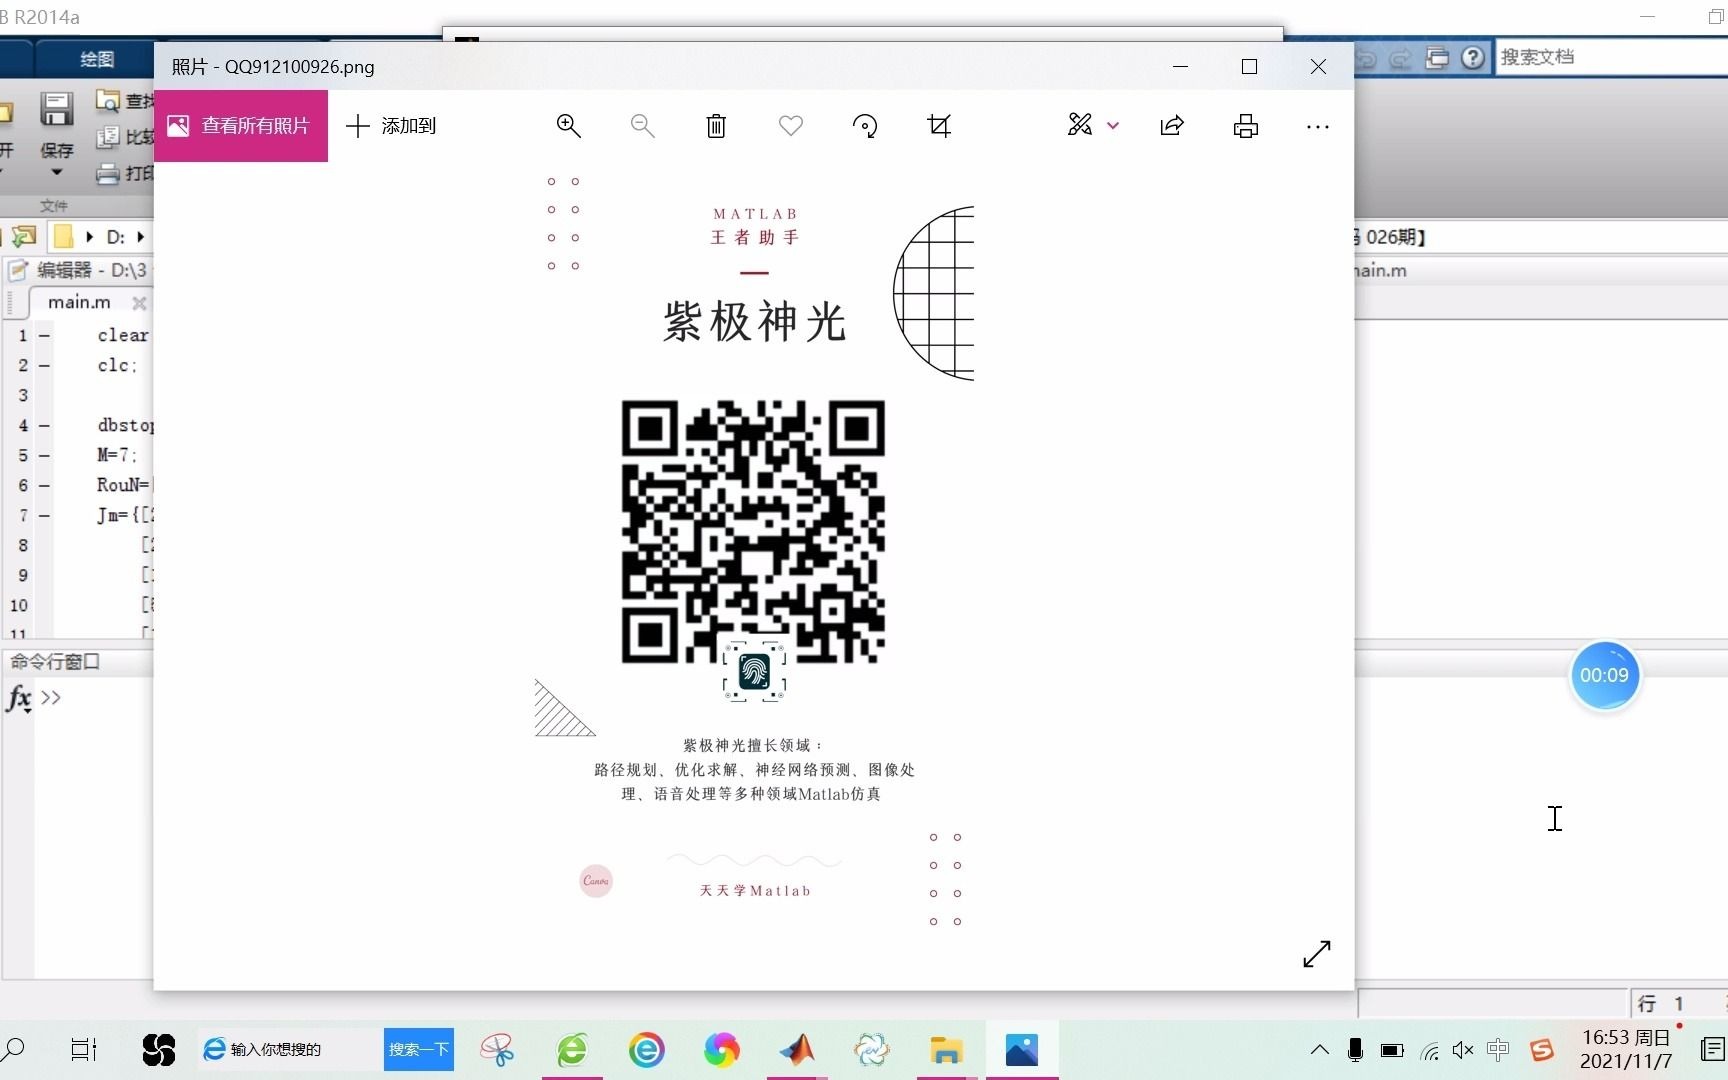Click the zoom out magnifier icon
1728x1080 pixels.
click(x=643, y=126)
